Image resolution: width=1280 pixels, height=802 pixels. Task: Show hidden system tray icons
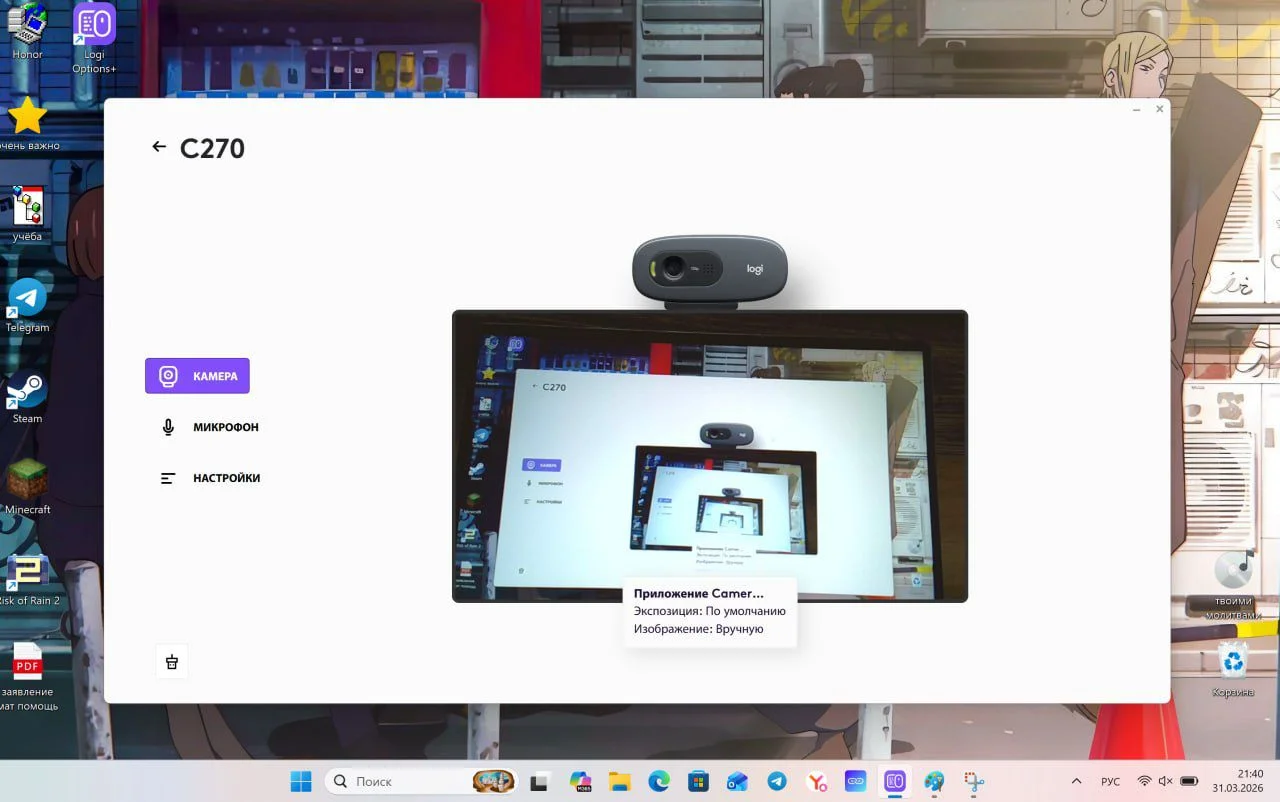[x=1076, y=781]
